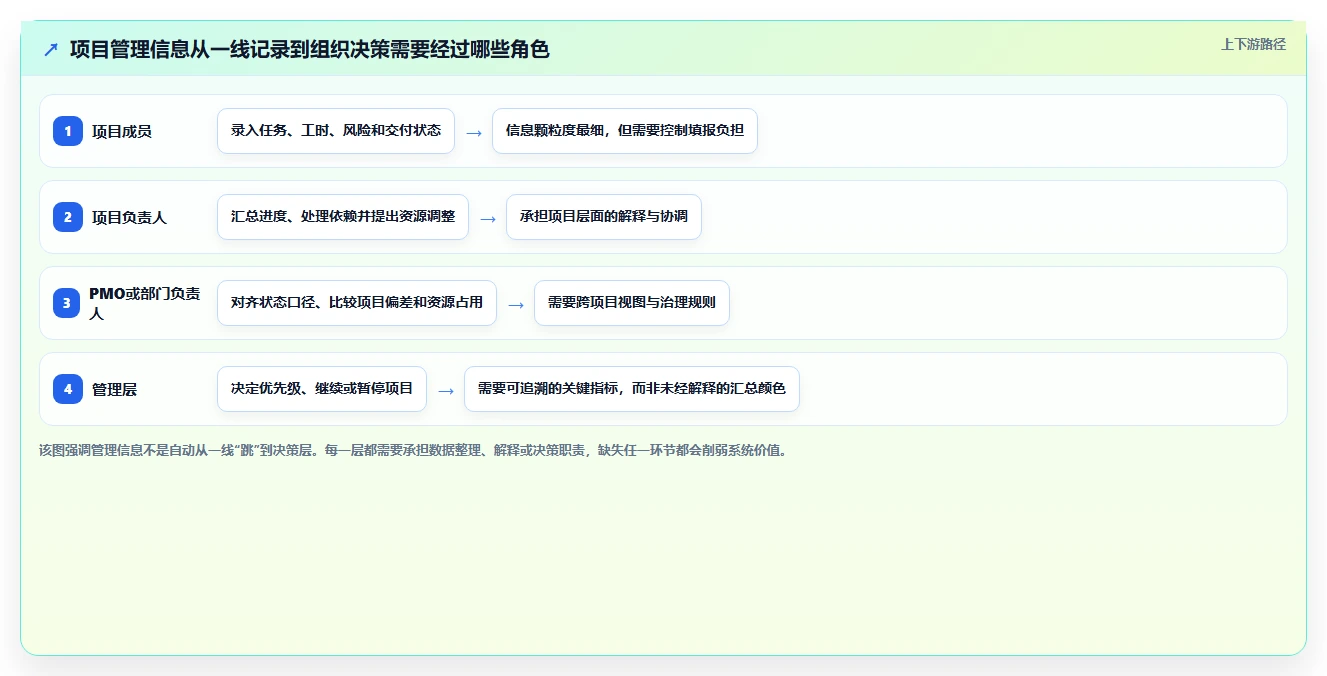
Task: Select the 项目成员 role label
Action: click(122, 131)
